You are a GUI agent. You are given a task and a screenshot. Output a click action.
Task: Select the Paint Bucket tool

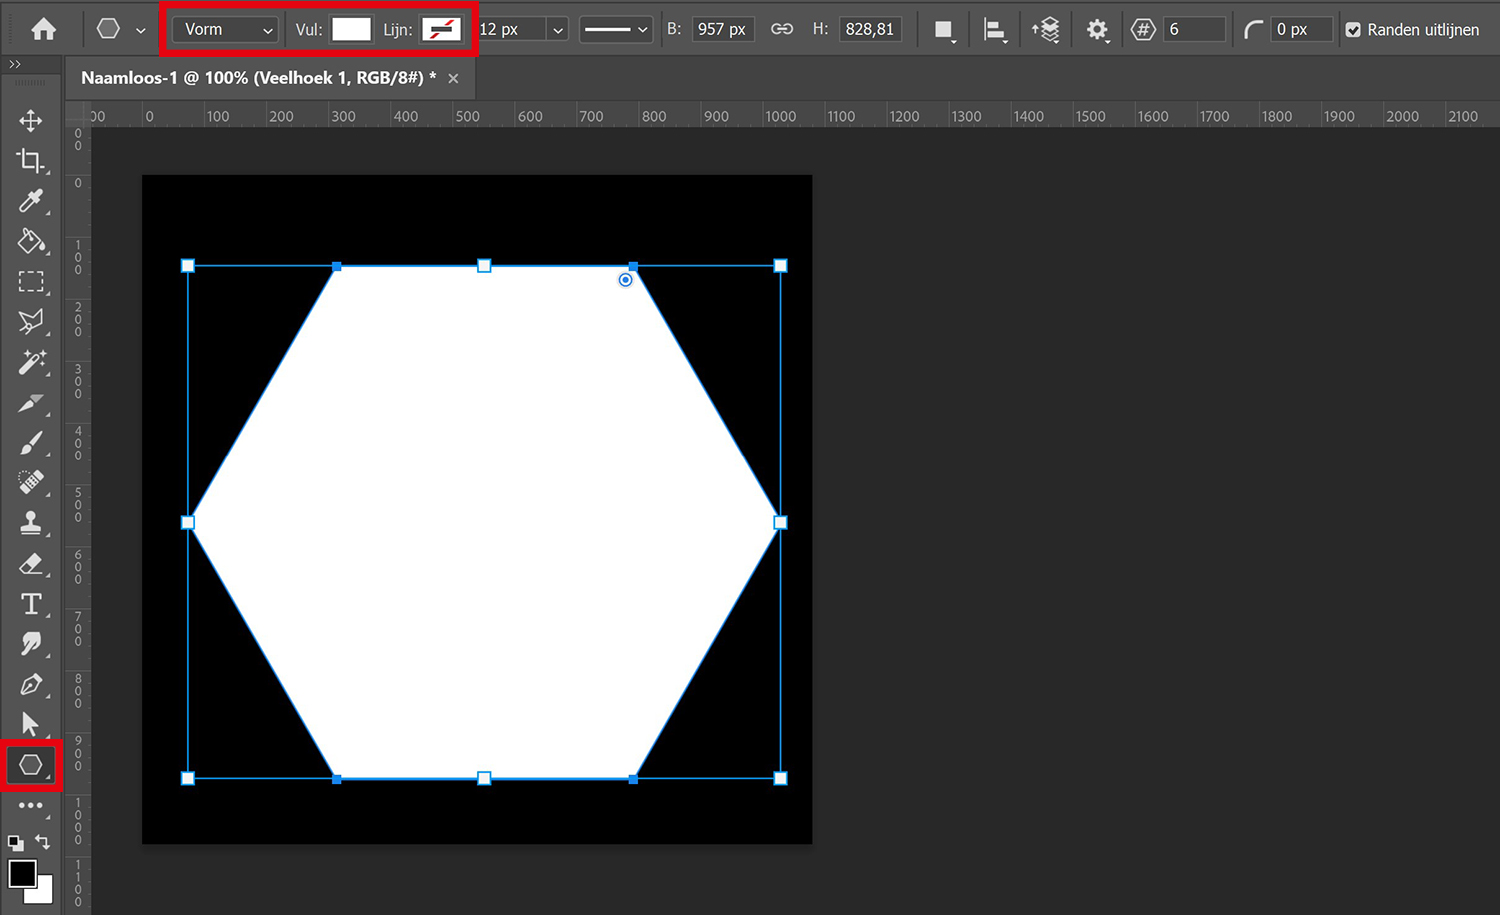point(31,241)
